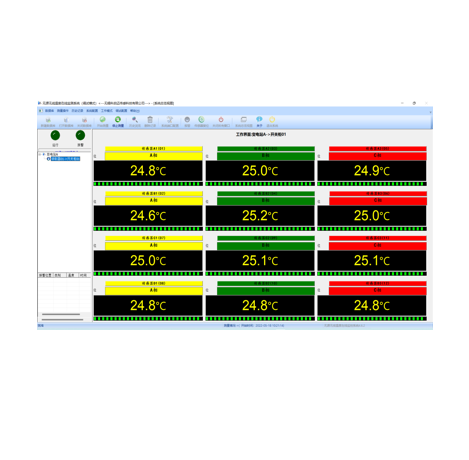The image size is (469, 460).
Task: Click the gray round alarm toolbar icon
Action: pyautogui.click(x=187, y=119)
